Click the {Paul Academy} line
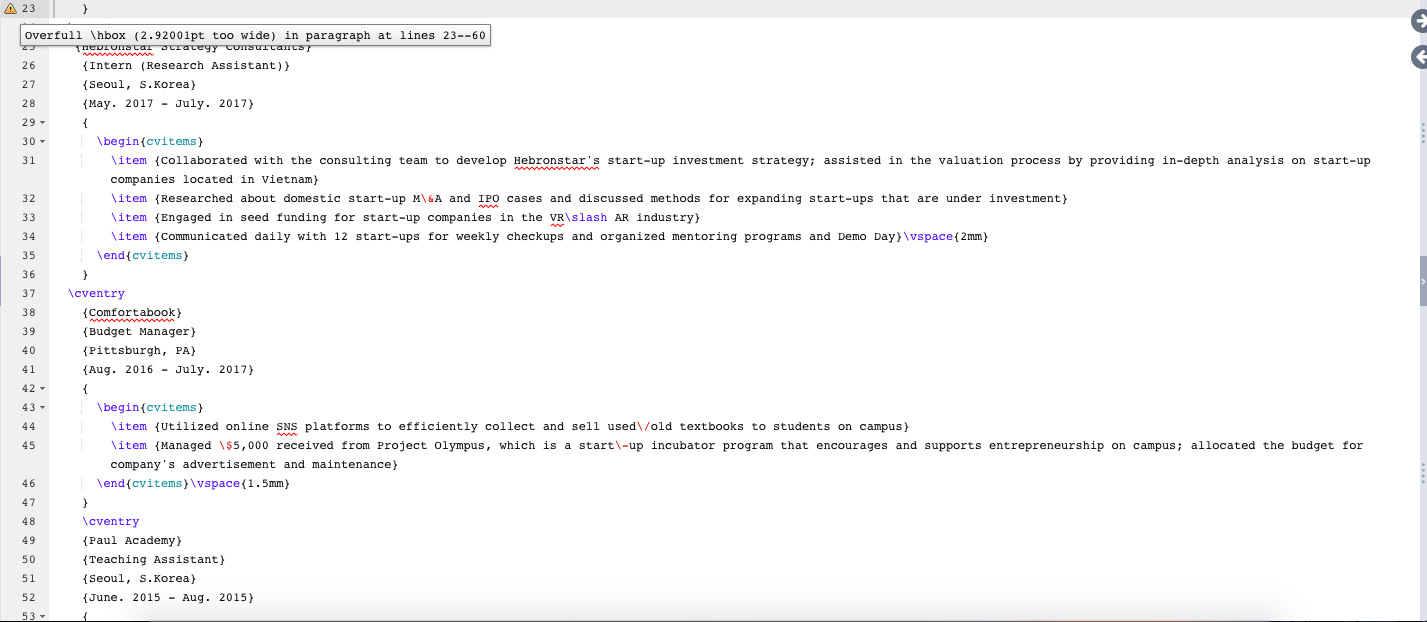The image size is (1427, 622). tap(132, 541)
